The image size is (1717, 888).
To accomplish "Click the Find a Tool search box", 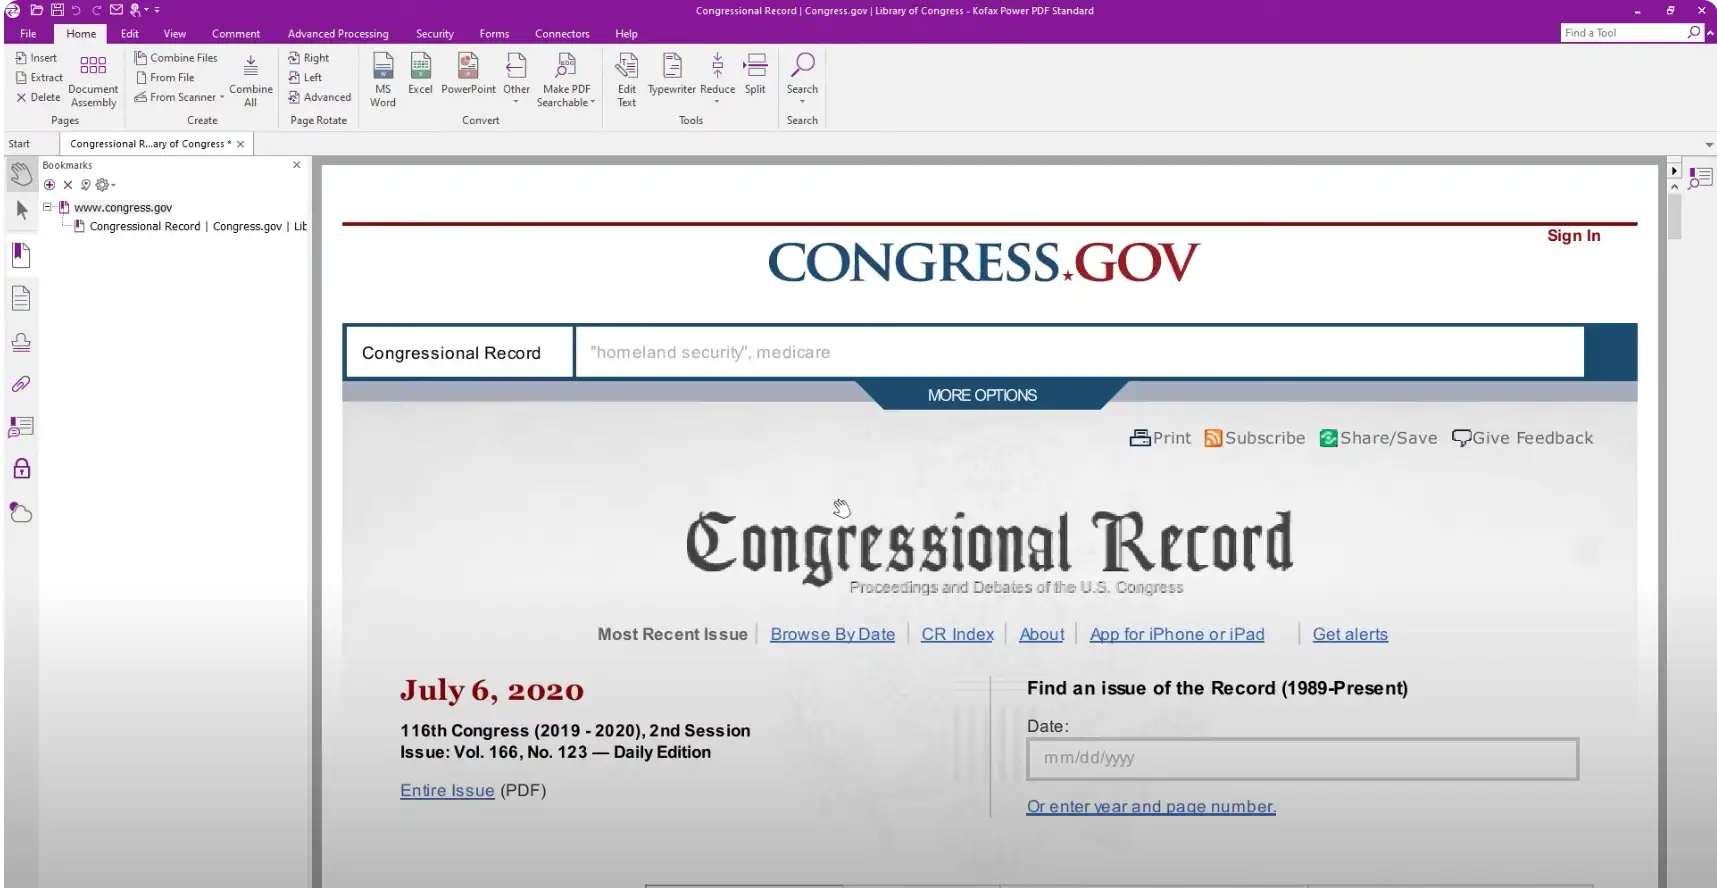I will point(1622,33).
